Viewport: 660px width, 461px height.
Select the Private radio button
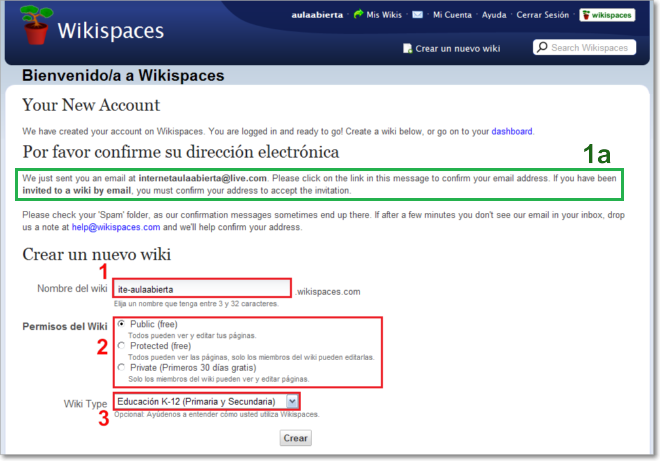click(121, 368)
